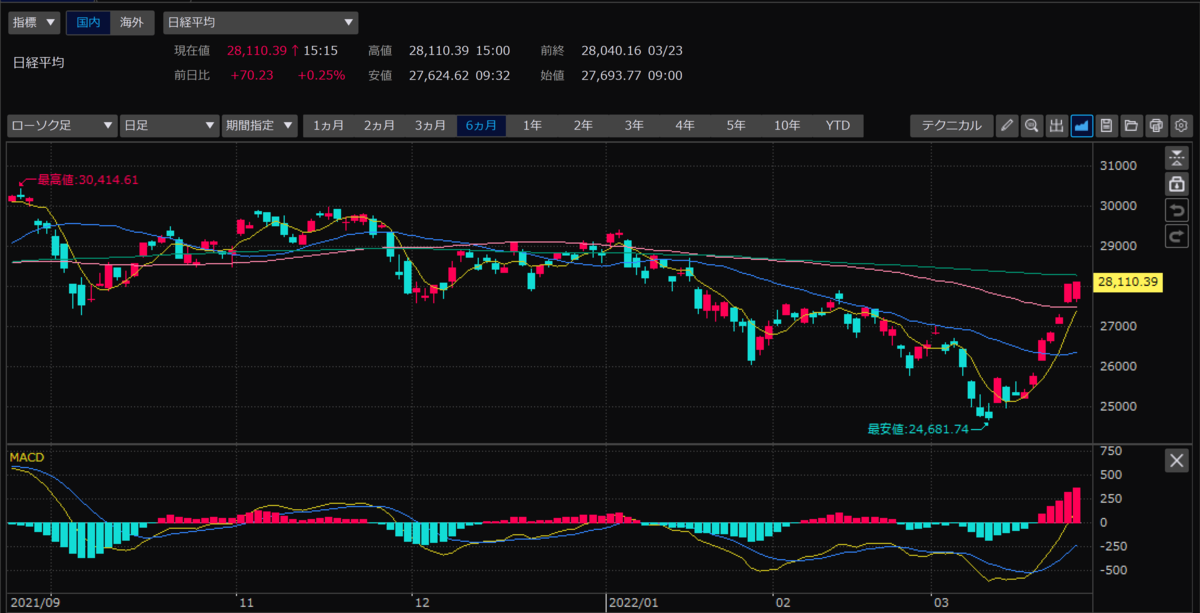
Task: Select the 1年 period tab
Action: tap(532, 126)
